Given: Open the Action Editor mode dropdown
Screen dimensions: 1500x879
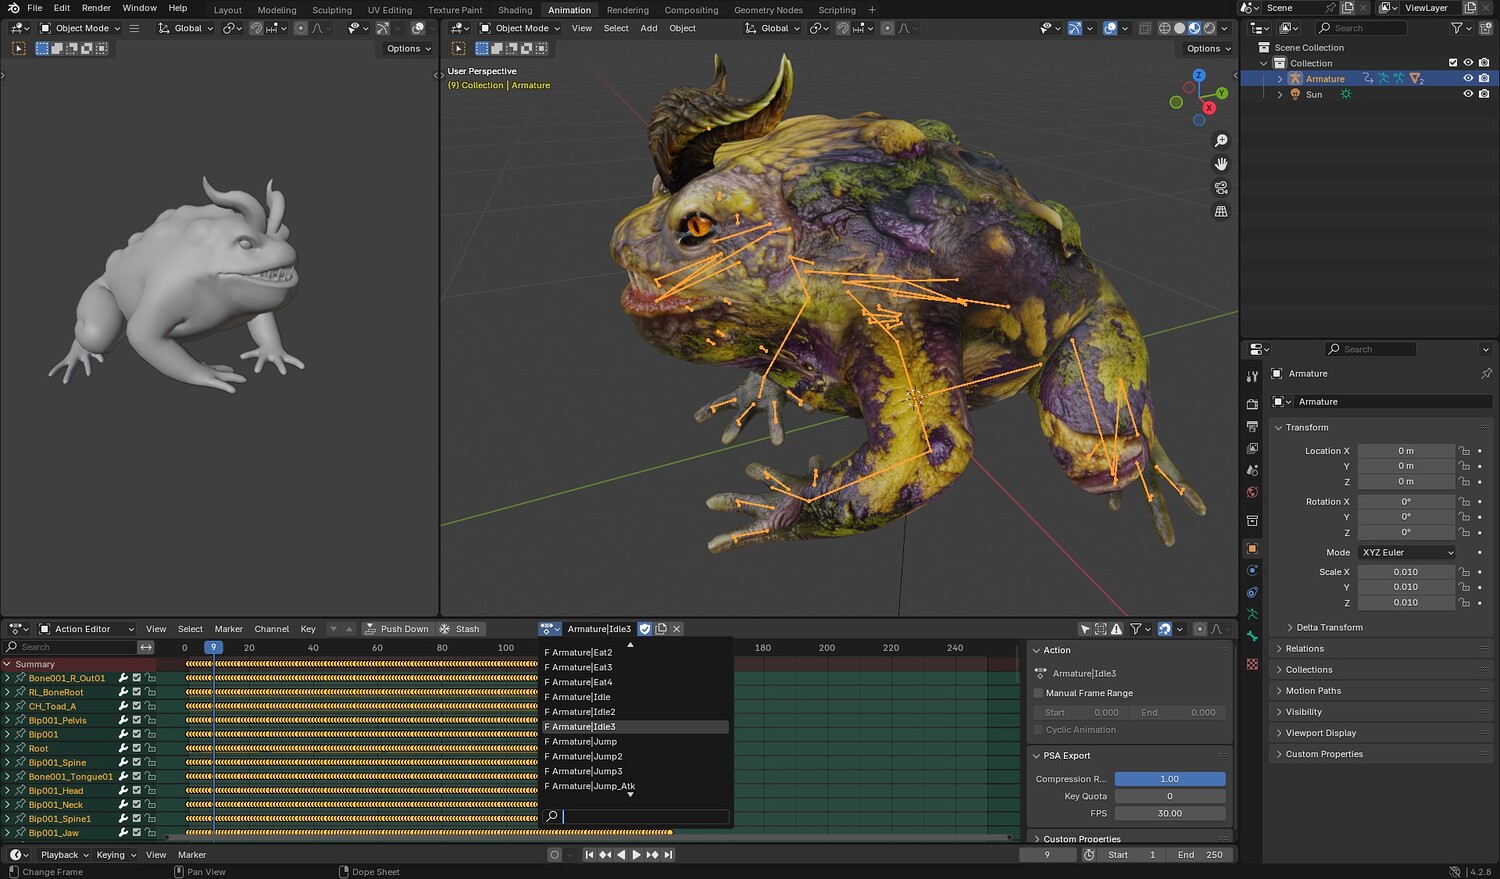Looking at the screenshot, I should click(x=86, y=629).
